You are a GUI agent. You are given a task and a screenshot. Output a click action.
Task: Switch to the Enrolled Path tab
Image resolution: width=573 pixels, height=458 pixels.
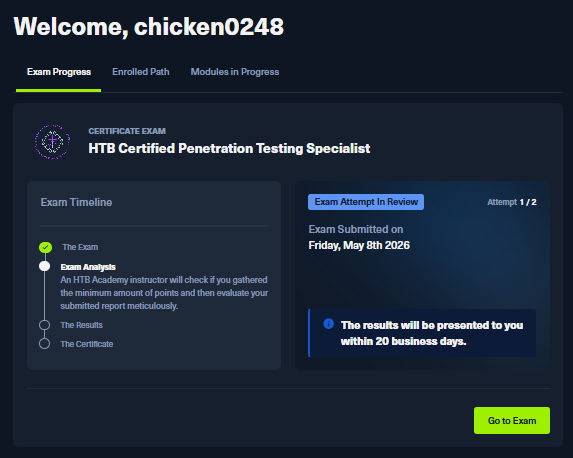coord(141,72)
